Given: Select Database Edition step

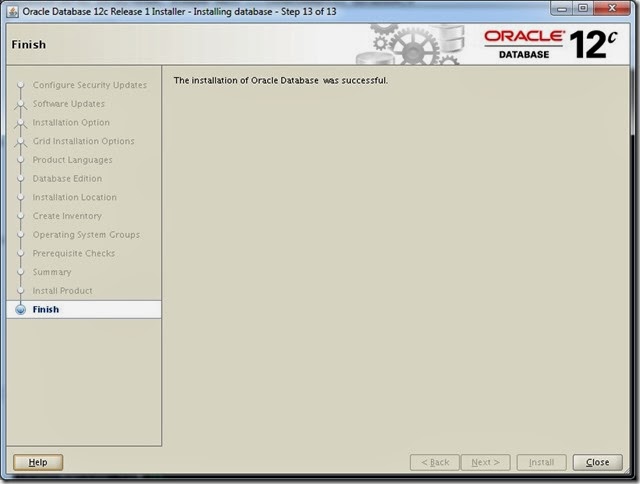Looking at the screenshot, I should point(67,178).
